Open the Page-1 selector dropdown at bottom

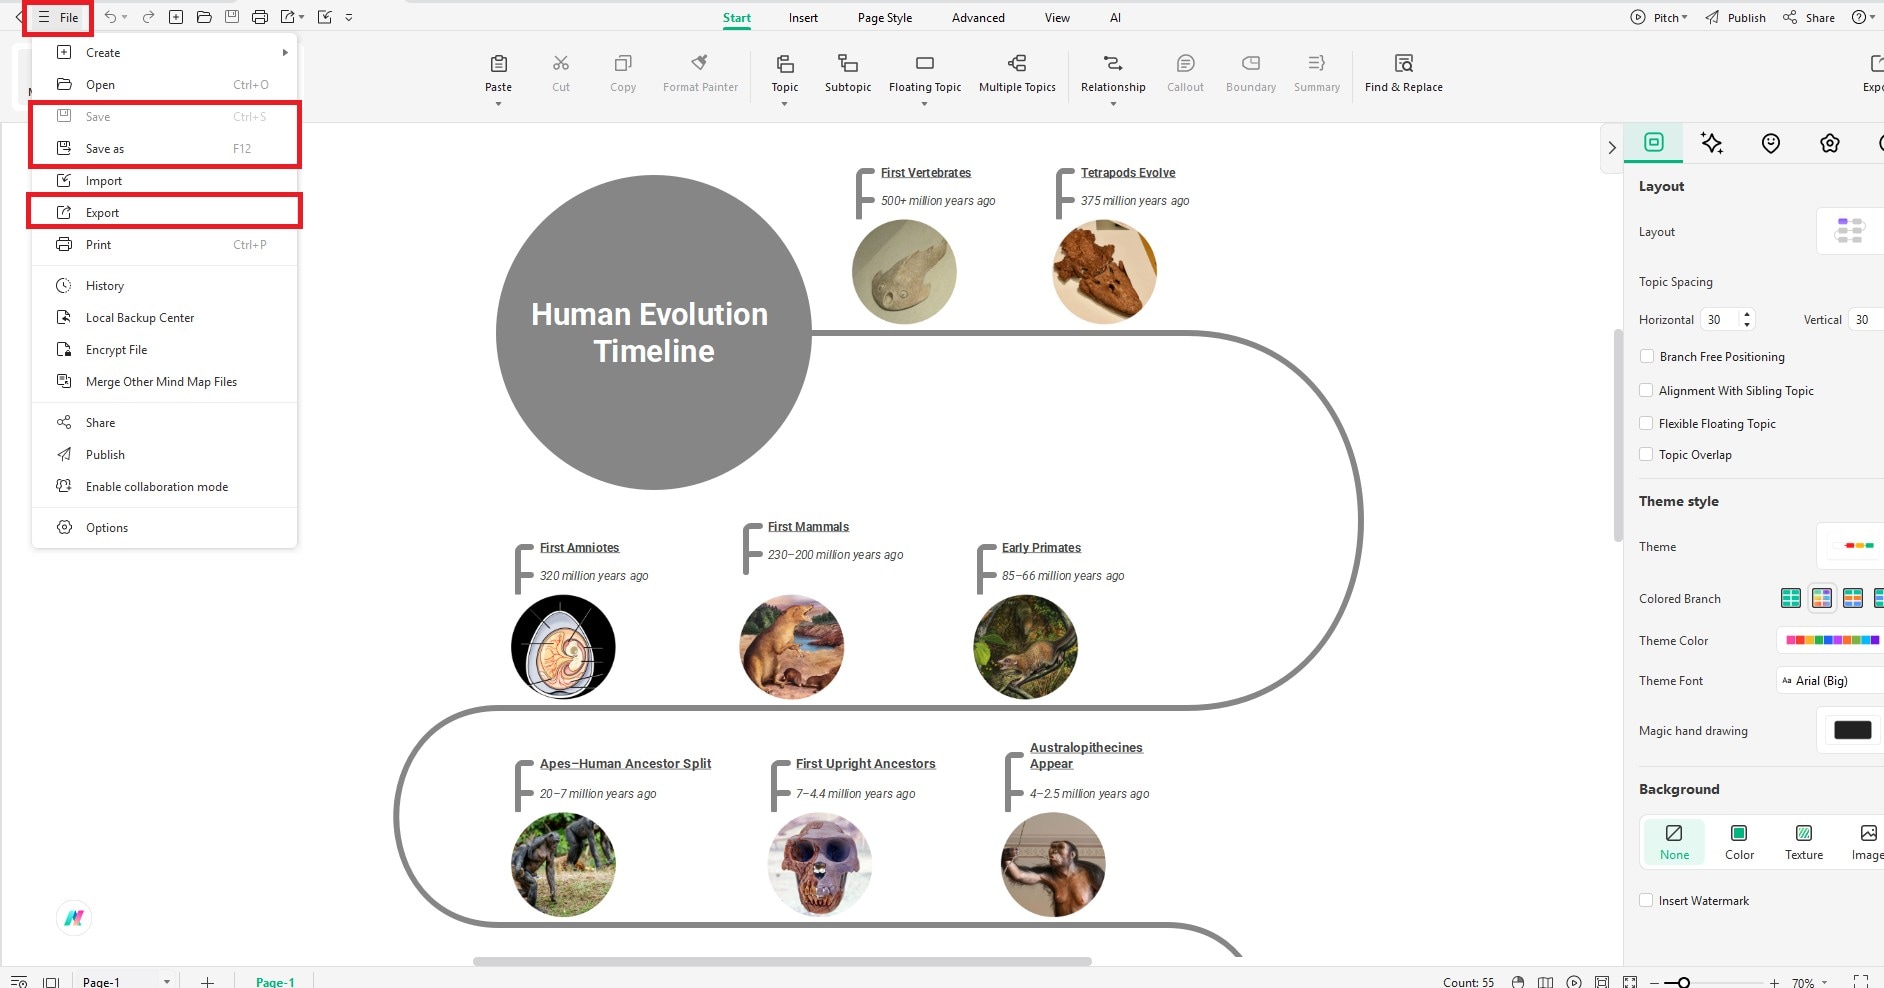tap(166, 982)
